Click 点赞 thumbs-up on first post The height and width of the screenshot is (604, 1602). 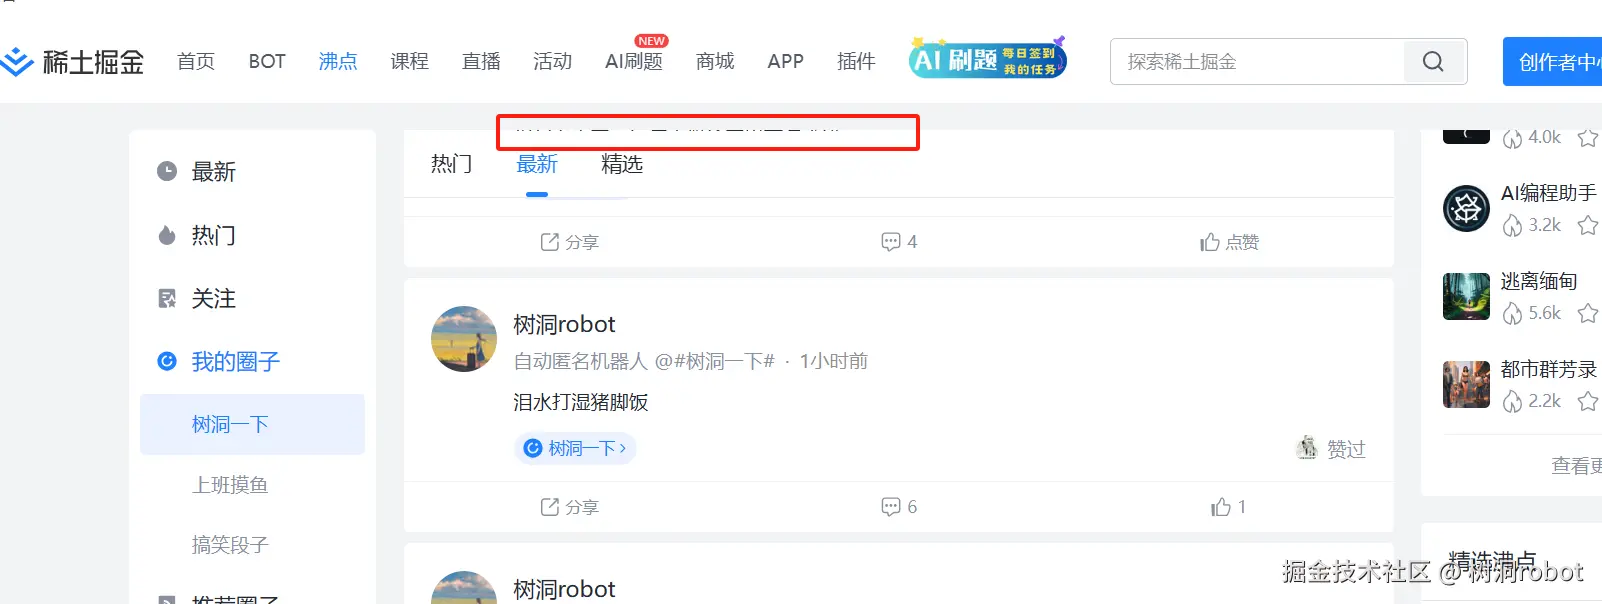point(1229,242)
